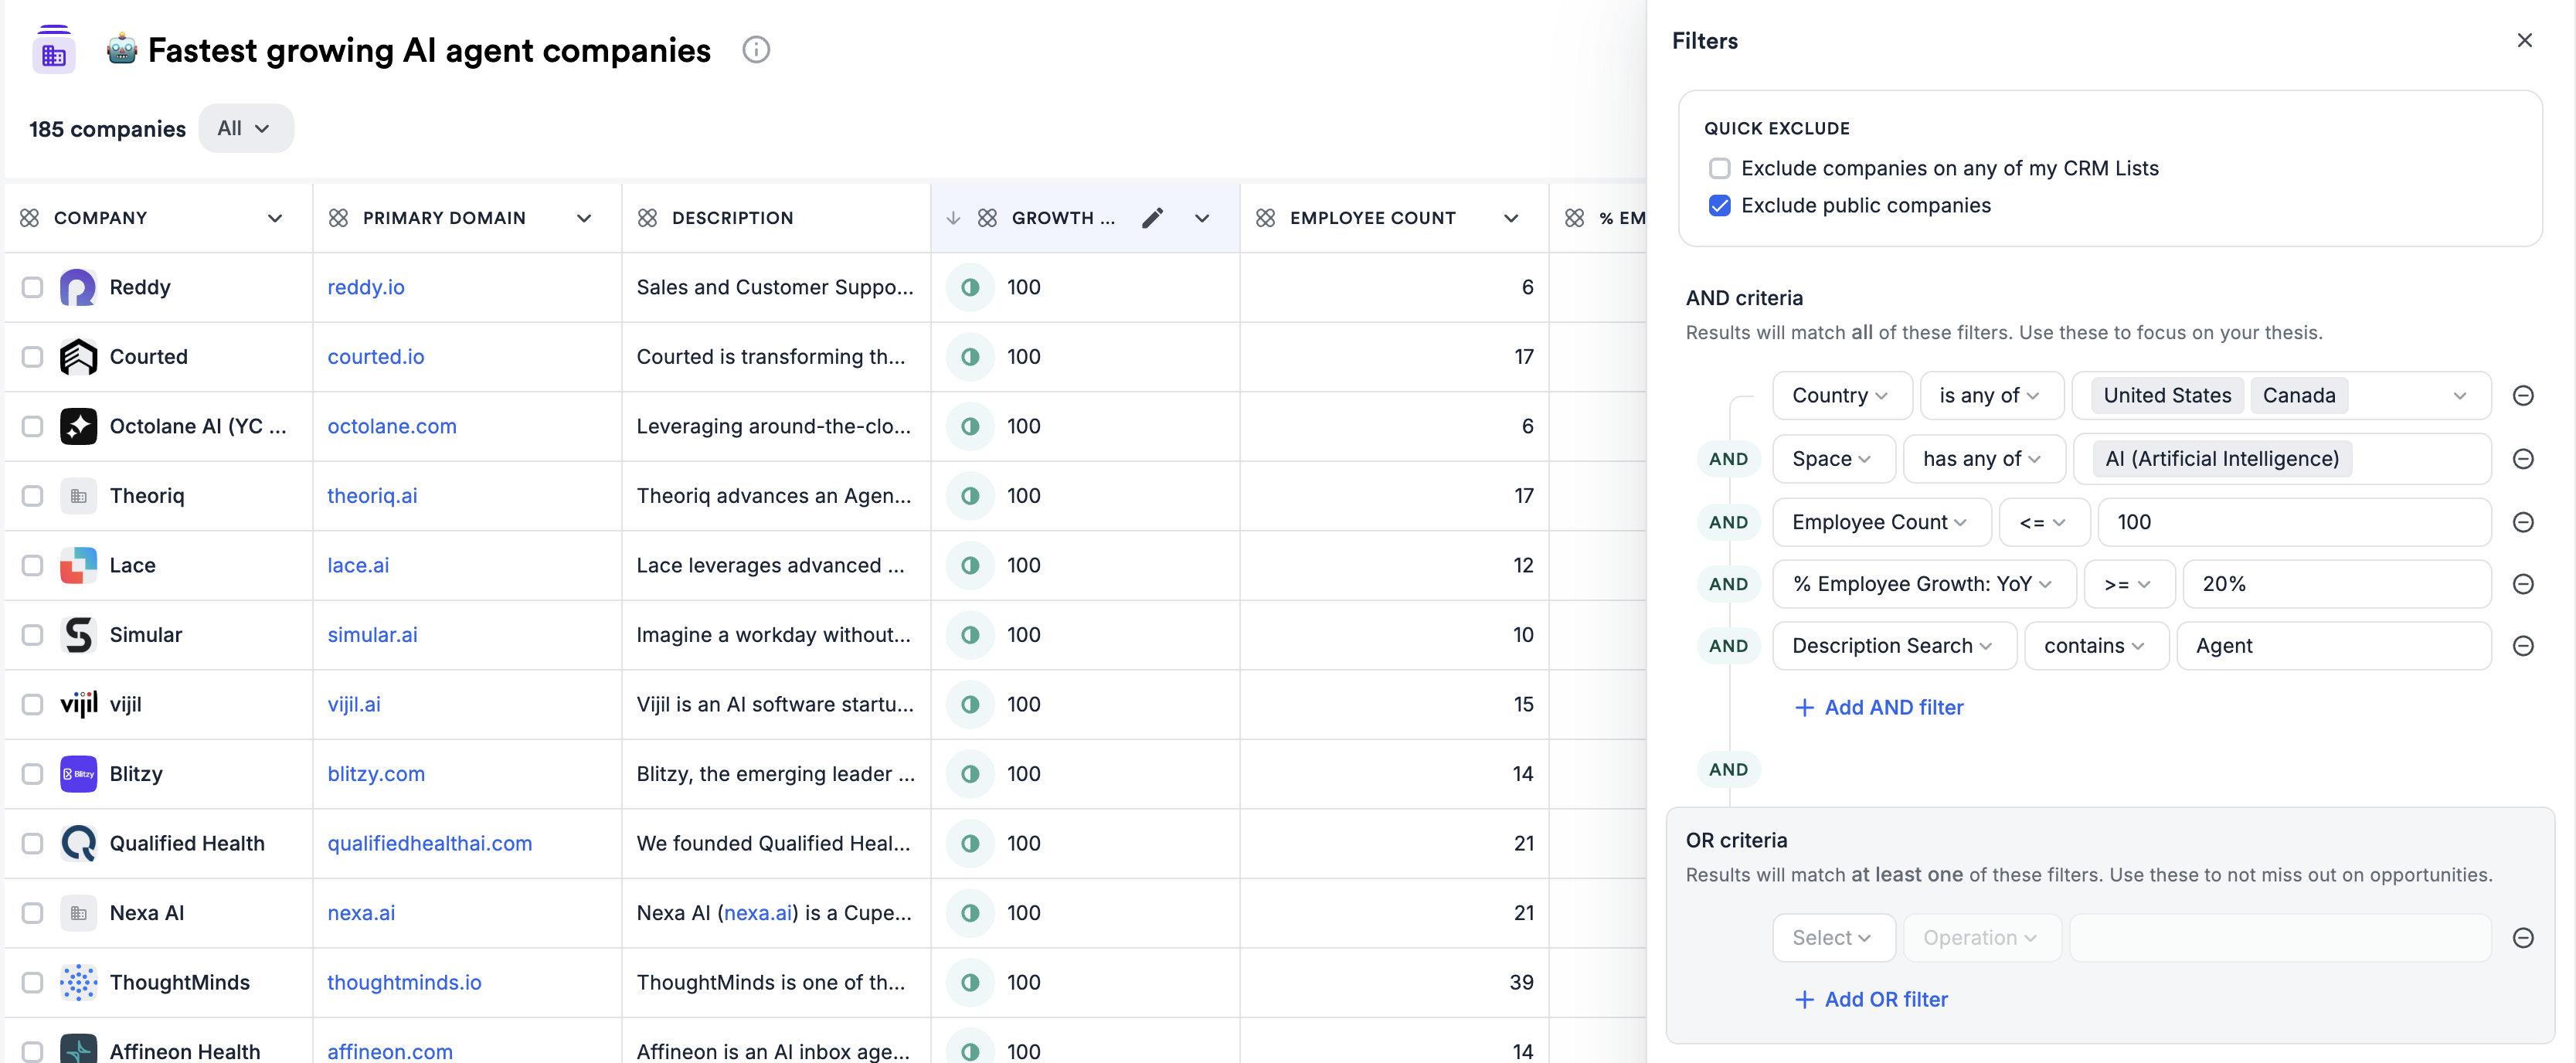Click the pencil edit icon in Growth column
The width and height of the screenshot is (2576, 1063).
[1152, 218]
